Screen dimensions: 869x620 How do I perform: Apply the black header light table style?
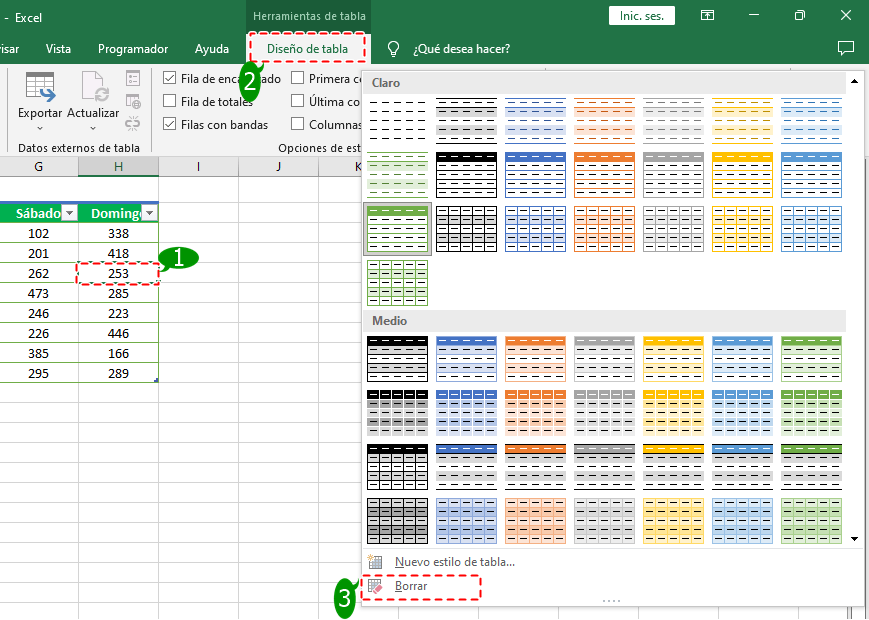(x=466, y=175)
